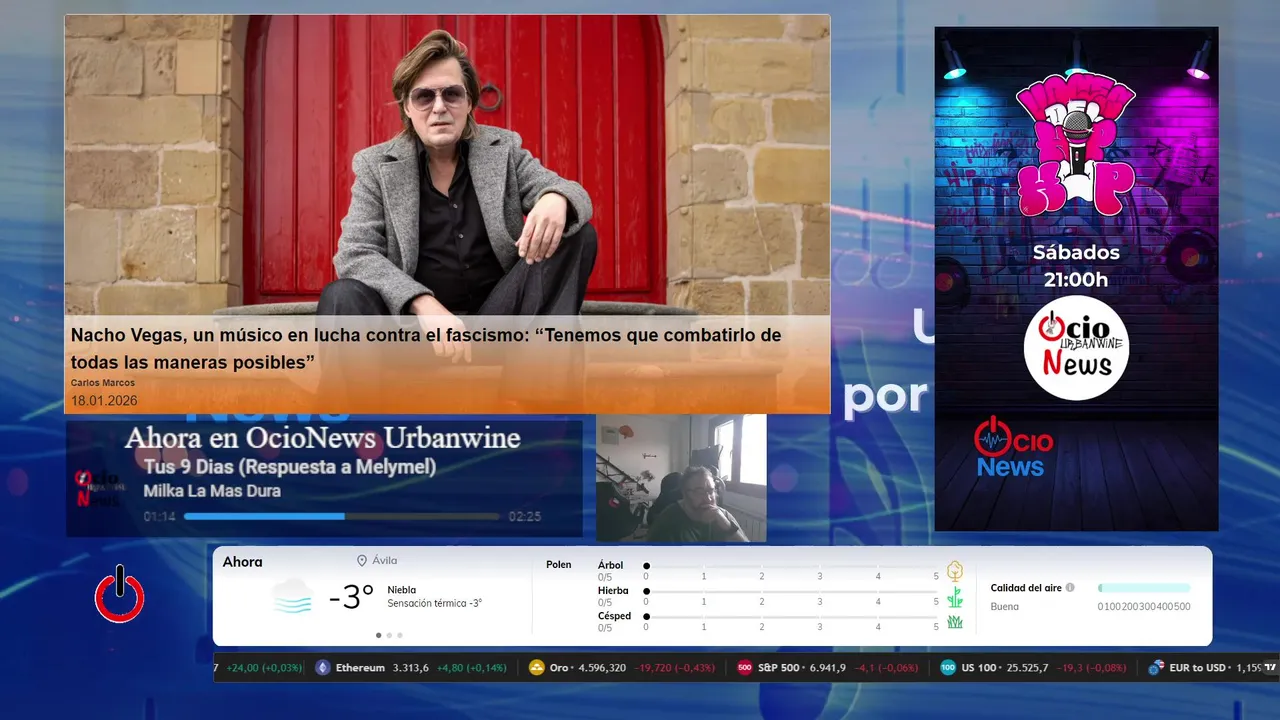
Task: Click the fog weather icon
Action: (293, 597)
